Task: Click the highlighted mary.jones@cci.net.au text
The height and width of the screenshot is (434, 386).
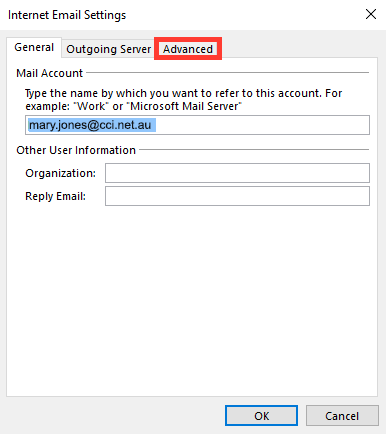Action: pyautogui.click(x=90, y=125)
